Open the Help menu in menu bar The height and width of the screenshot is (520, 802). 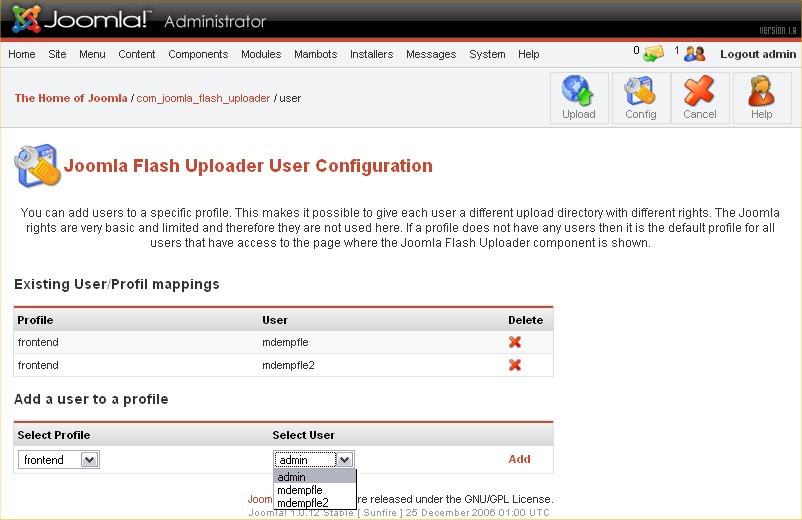click(x=528, y=54)
